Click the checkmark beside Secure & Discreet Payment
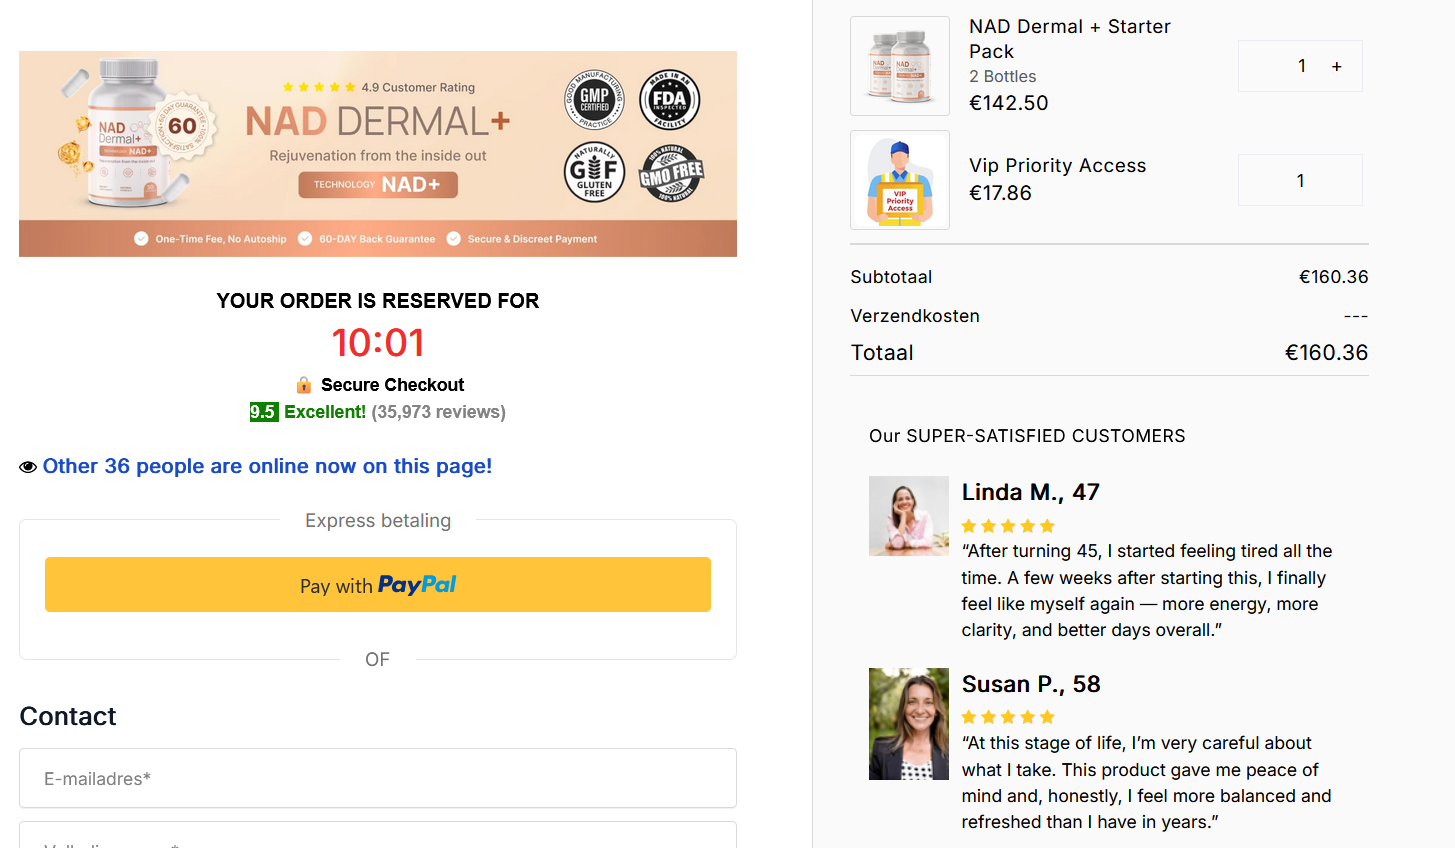 coord(454,239)
